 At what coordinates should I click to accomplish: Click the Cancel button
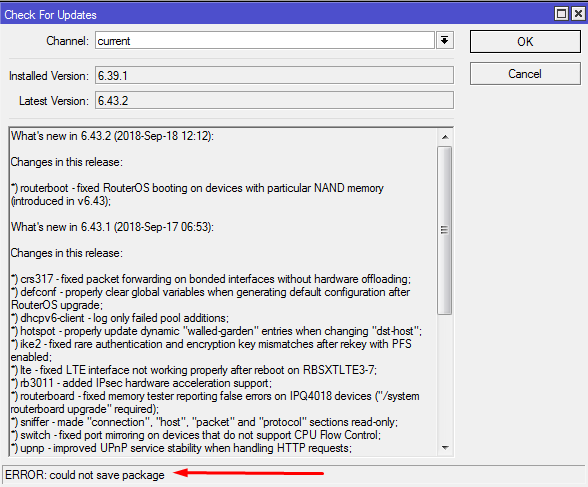525,74
